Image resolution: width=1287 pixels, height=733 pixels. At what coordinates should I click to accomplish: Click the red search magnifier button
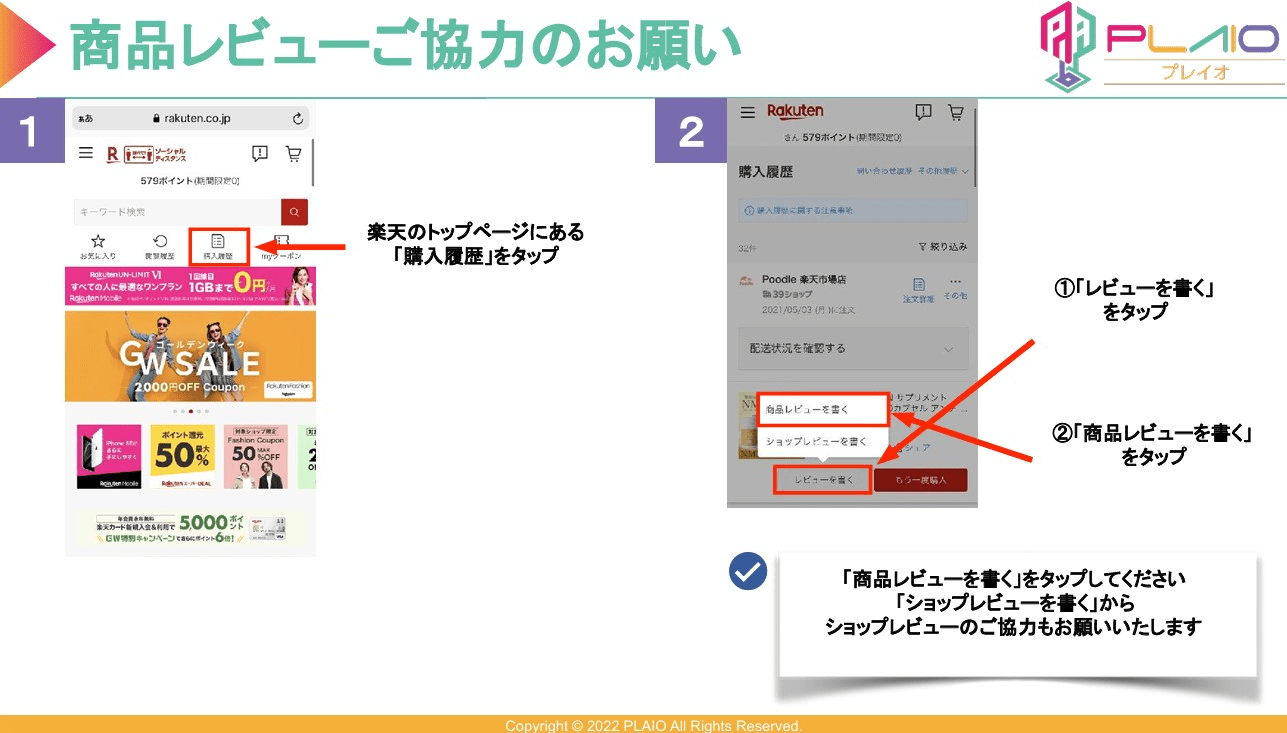[294, 212]
